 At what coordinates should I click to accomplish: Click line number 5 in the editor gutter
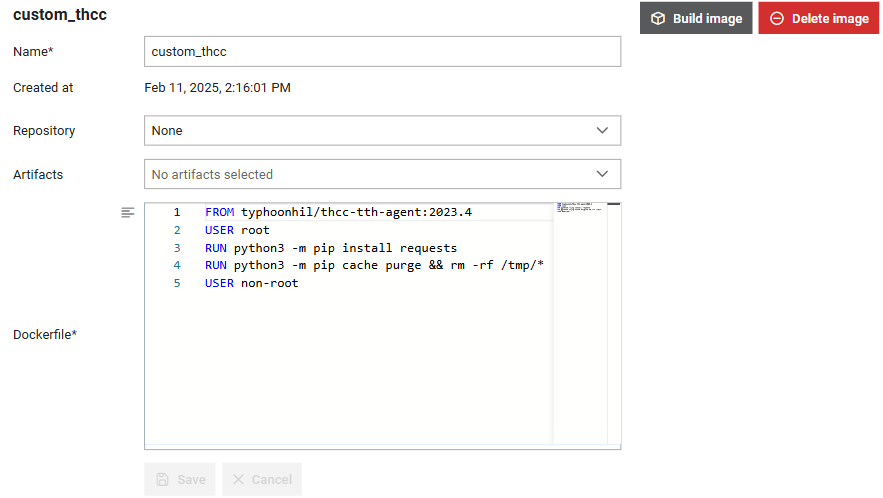click(x=177, y=283)
